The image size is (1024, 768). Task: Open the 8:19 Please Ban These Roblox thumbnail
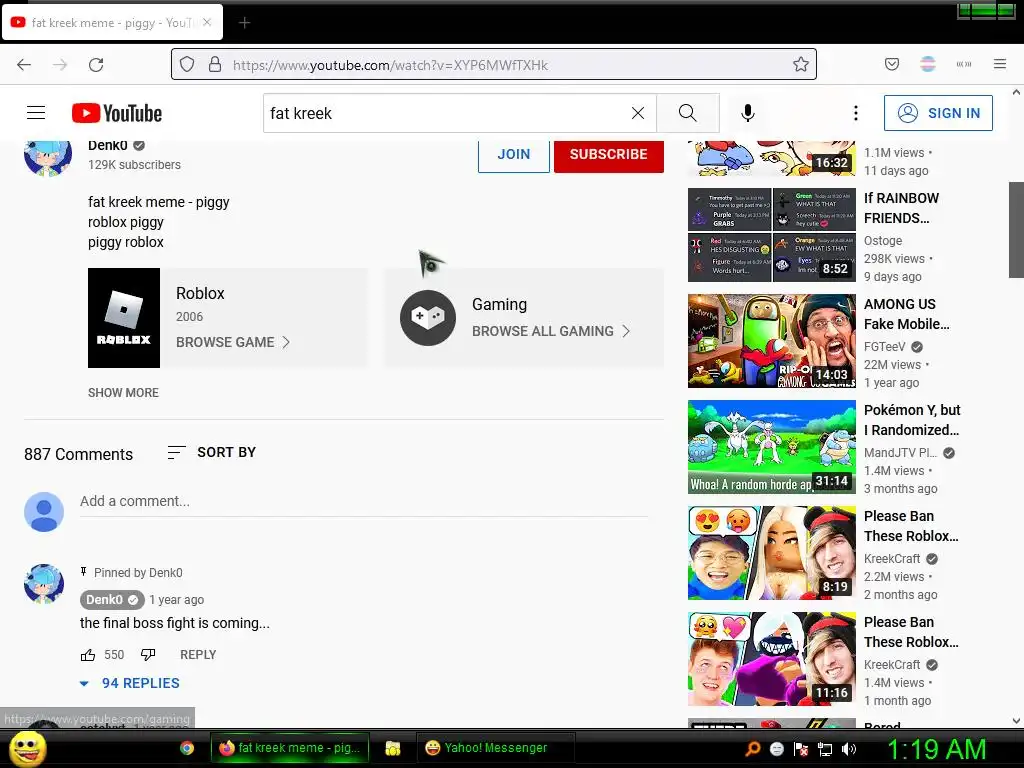(772, 552)
